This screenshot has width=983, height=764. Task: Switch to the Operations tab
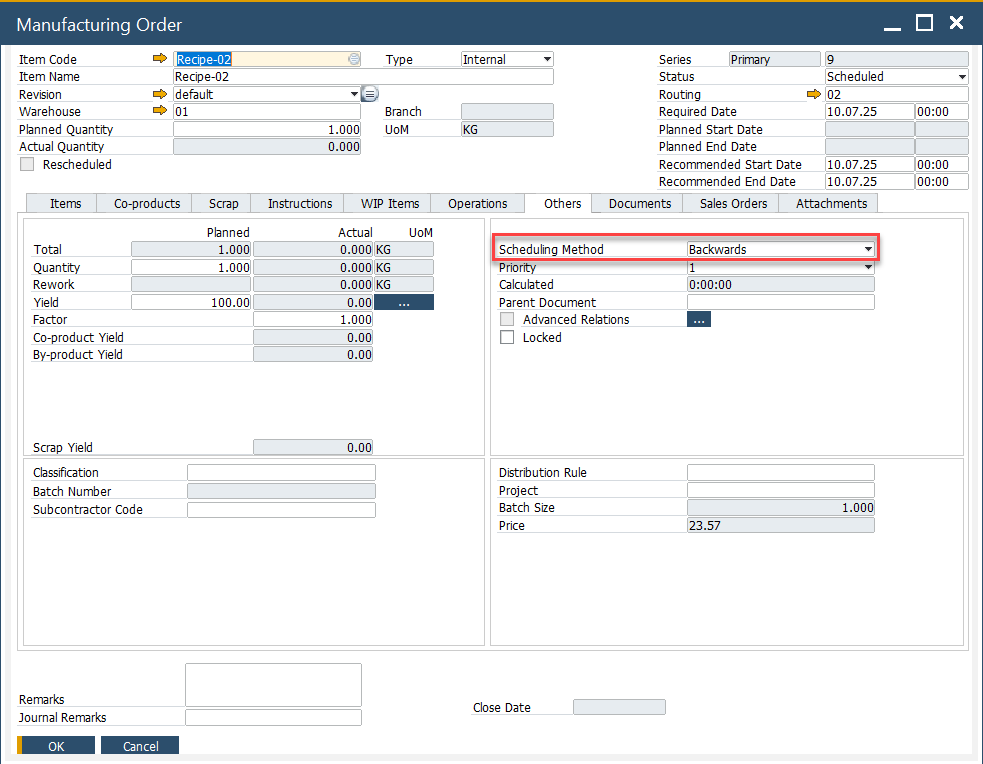click(477, 203)
